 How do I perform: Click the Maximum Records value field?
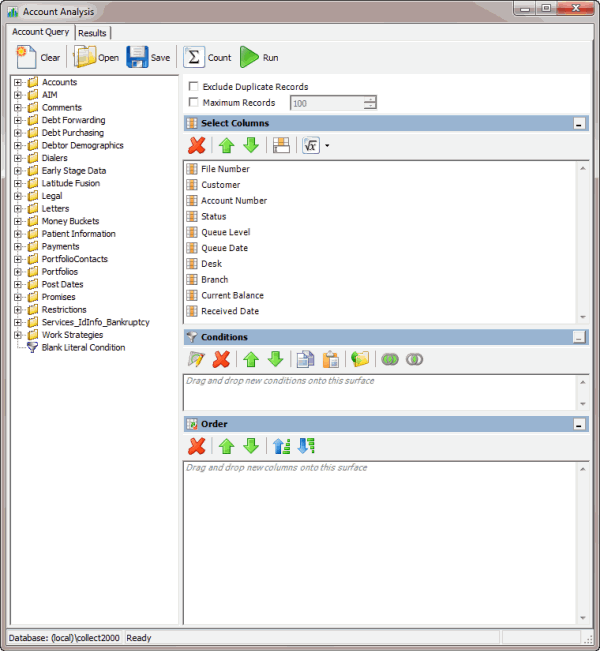[x=327, y=103]
